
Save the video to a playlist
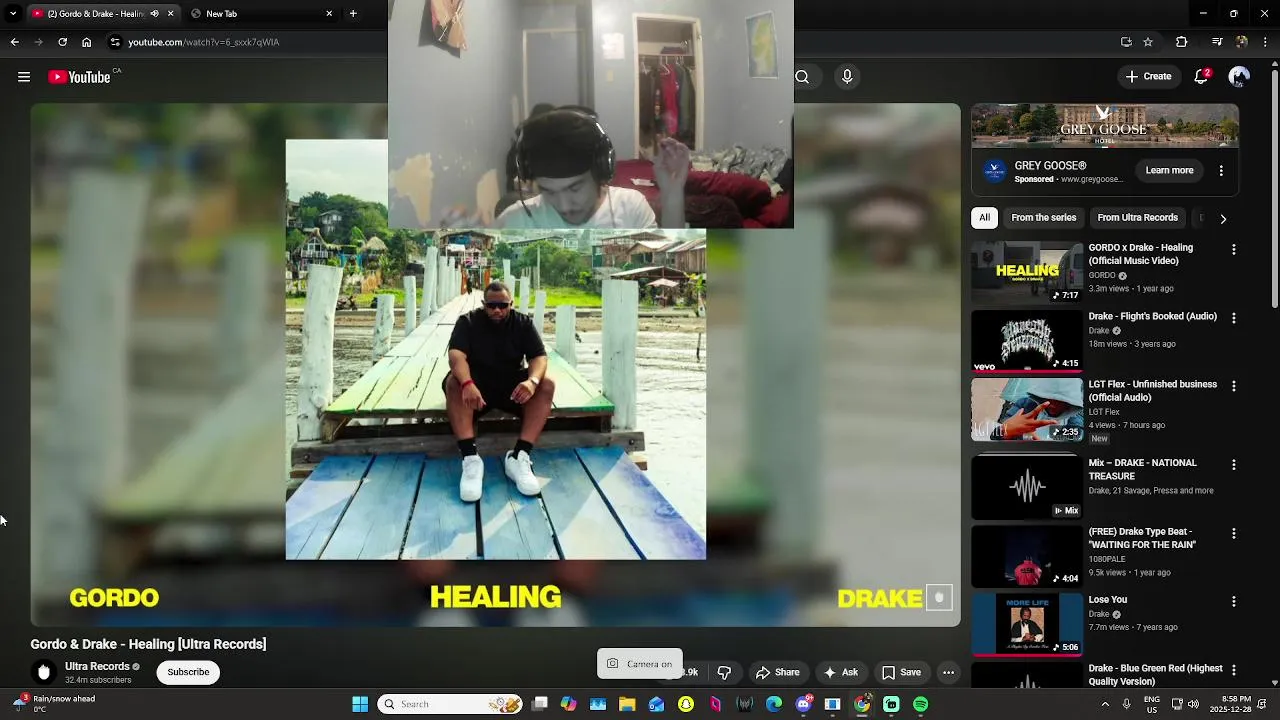pyautogui.click(x=901, y=672)
